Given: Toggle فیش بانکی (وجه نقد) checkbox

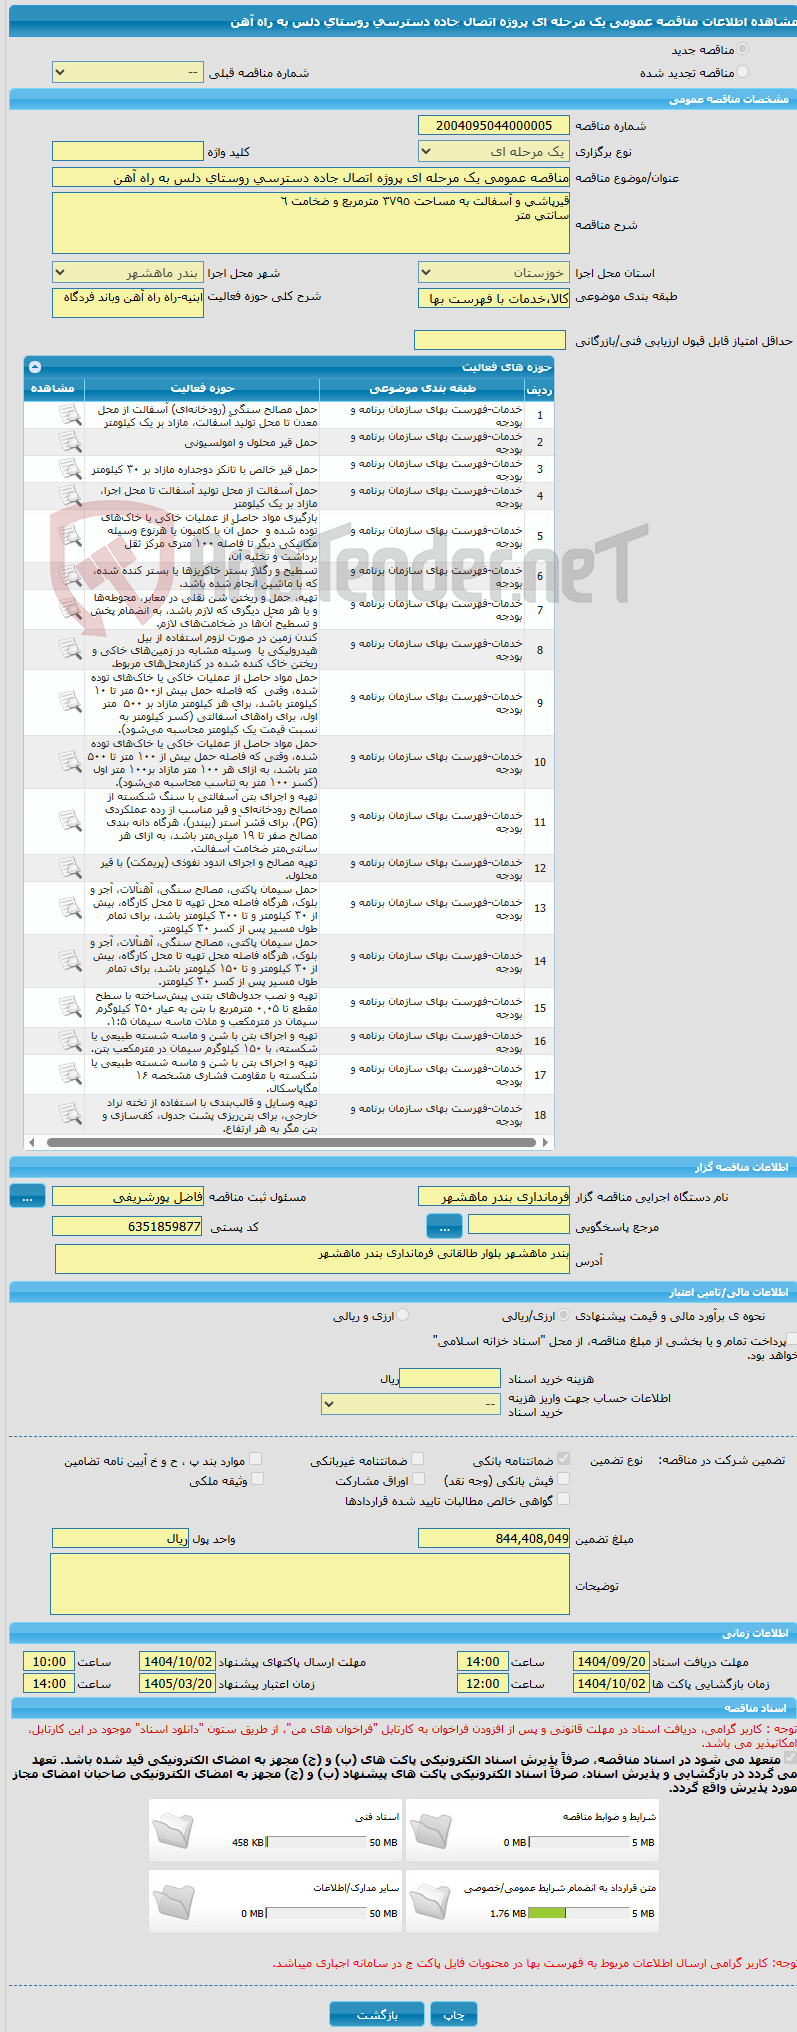Looking at the screenshot, I should [563, 1479].
